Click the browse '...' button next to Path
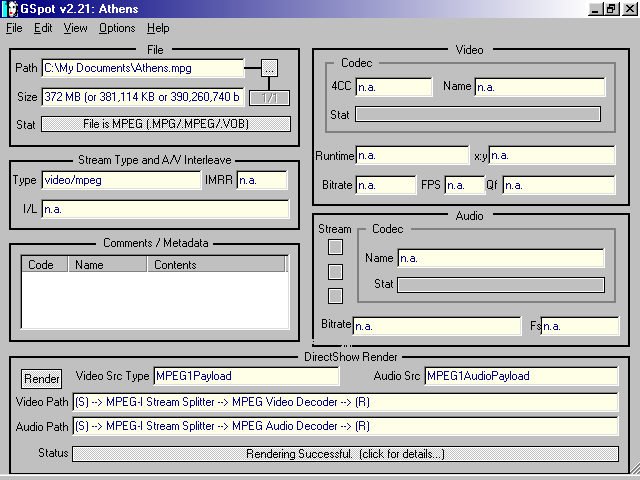Viewport: 640px width, 480px height. [x=269, y=68]
